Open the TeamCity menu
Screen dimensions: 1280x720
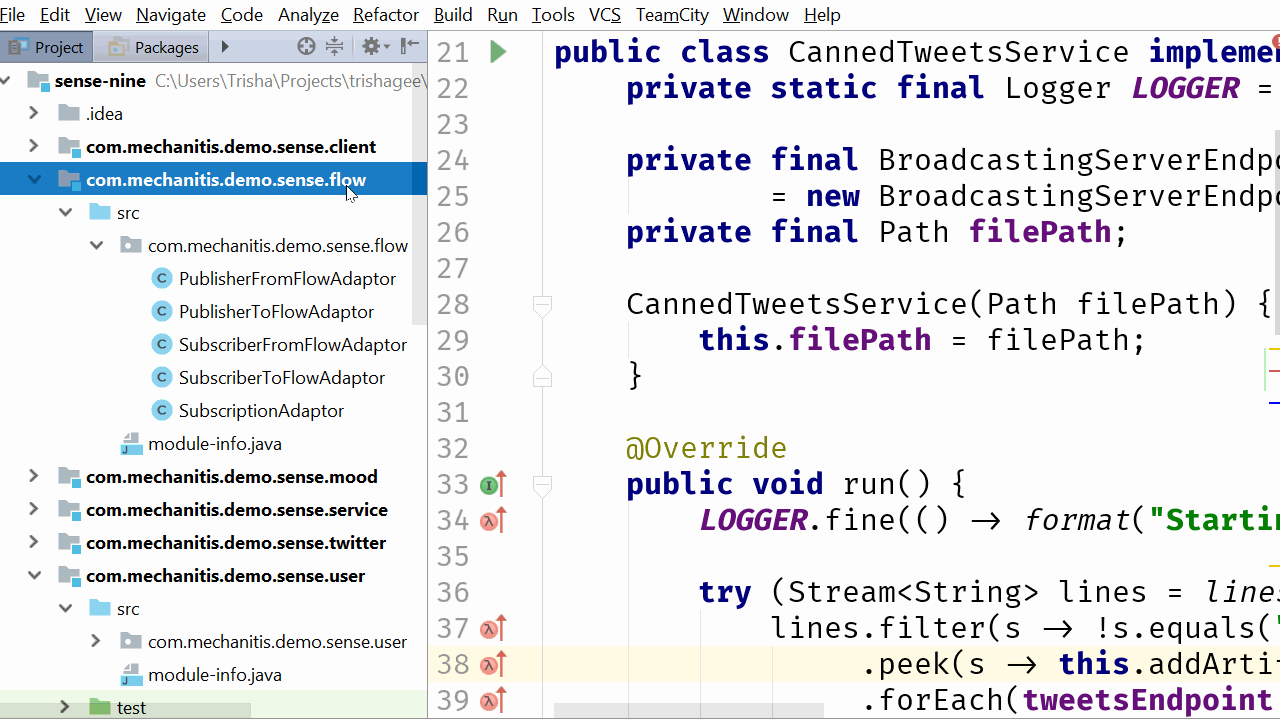672,15
